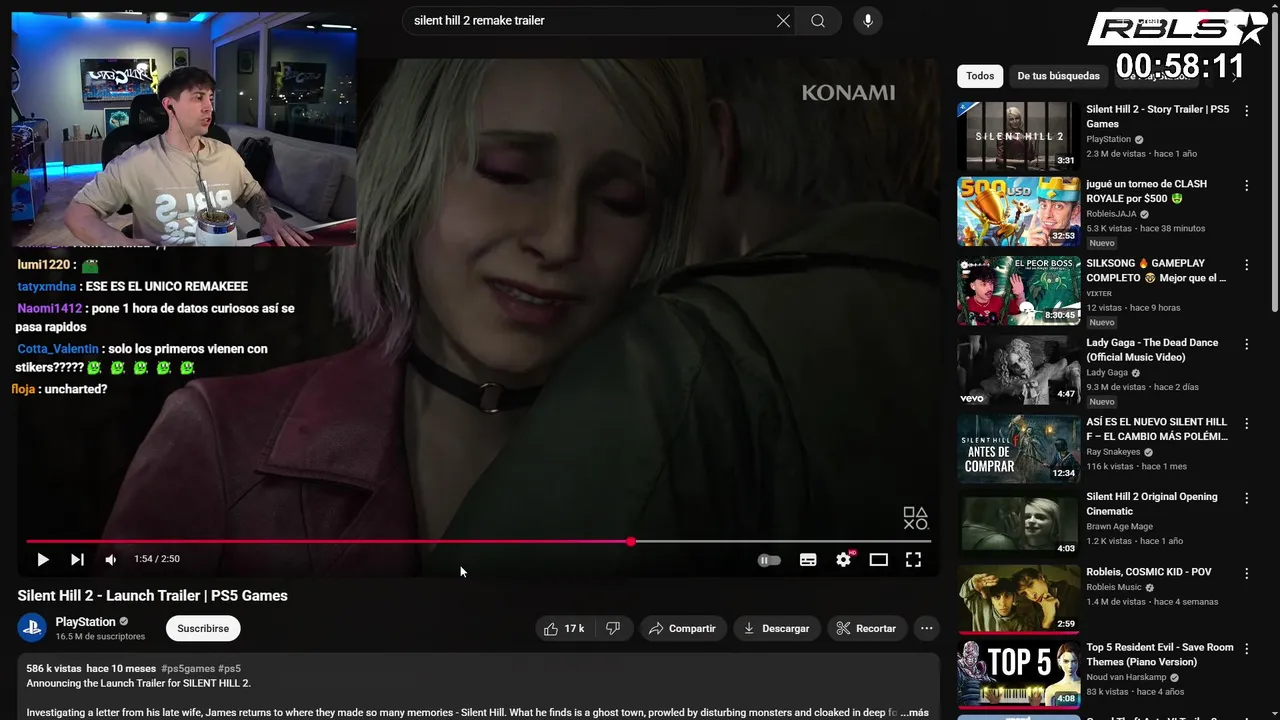Open the PlayStation channel avatar

[x=32, y=628]
